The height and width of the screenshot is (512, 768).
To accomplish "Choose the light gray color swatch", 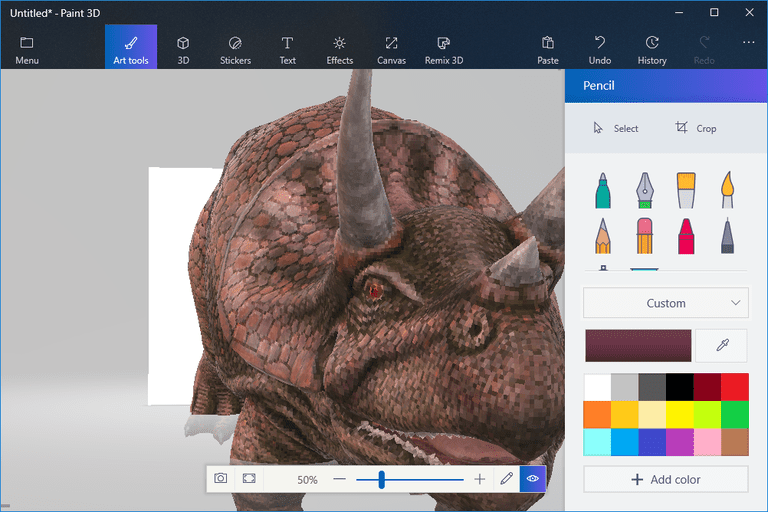I will tap(624, 387).
